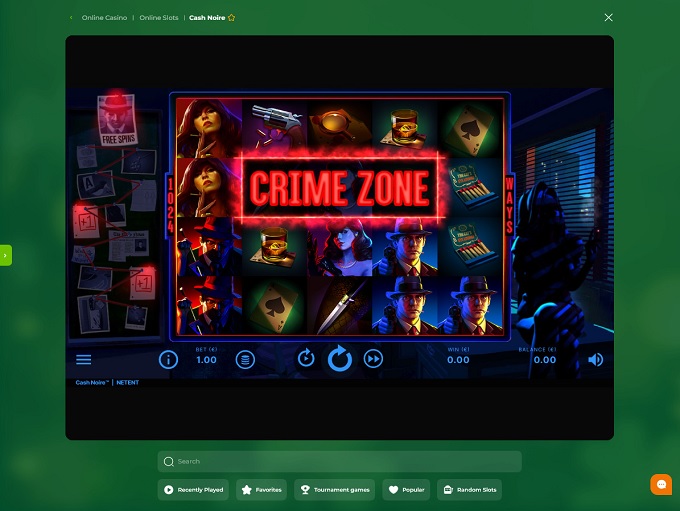Mute the game sound
This screenshot has width=680, height=511.
click(596, 359)
